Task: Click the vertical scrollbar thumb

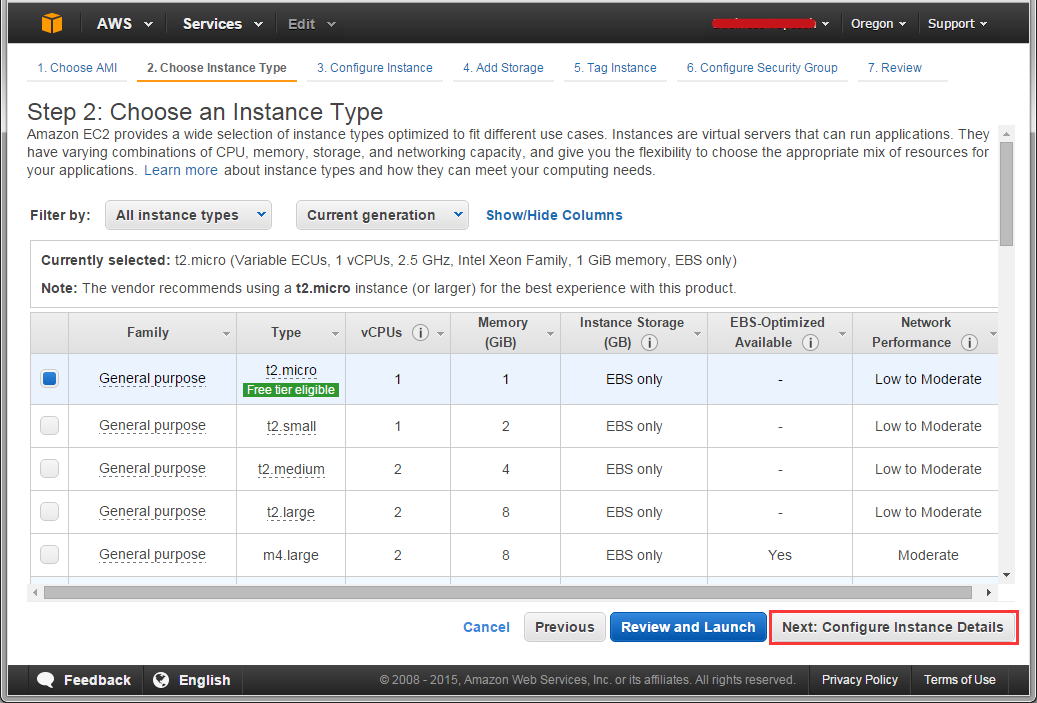Action: [1006, 193]
